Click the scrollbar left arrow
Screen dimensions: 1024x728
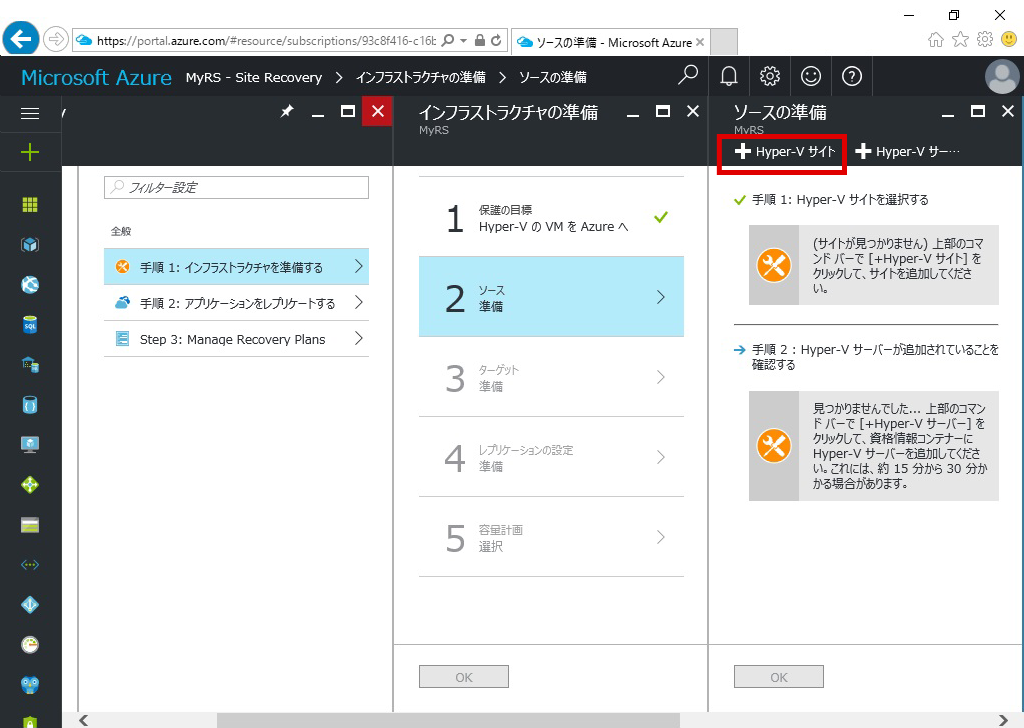(84, 720)
